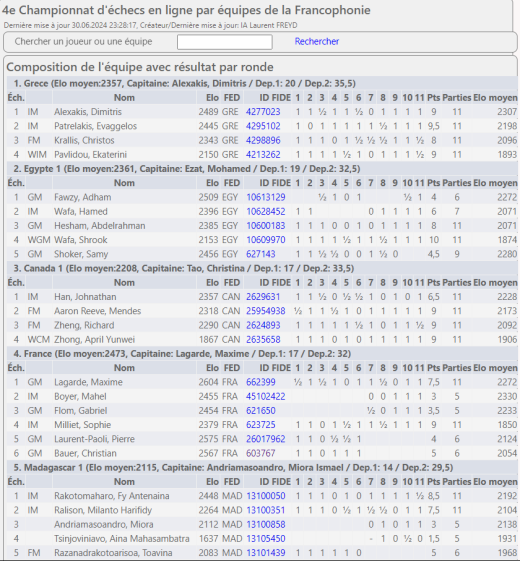This screenshot has height=561, width=520.
Task: Click the name 'Bauer, Christian'
Action: [85, 454]
